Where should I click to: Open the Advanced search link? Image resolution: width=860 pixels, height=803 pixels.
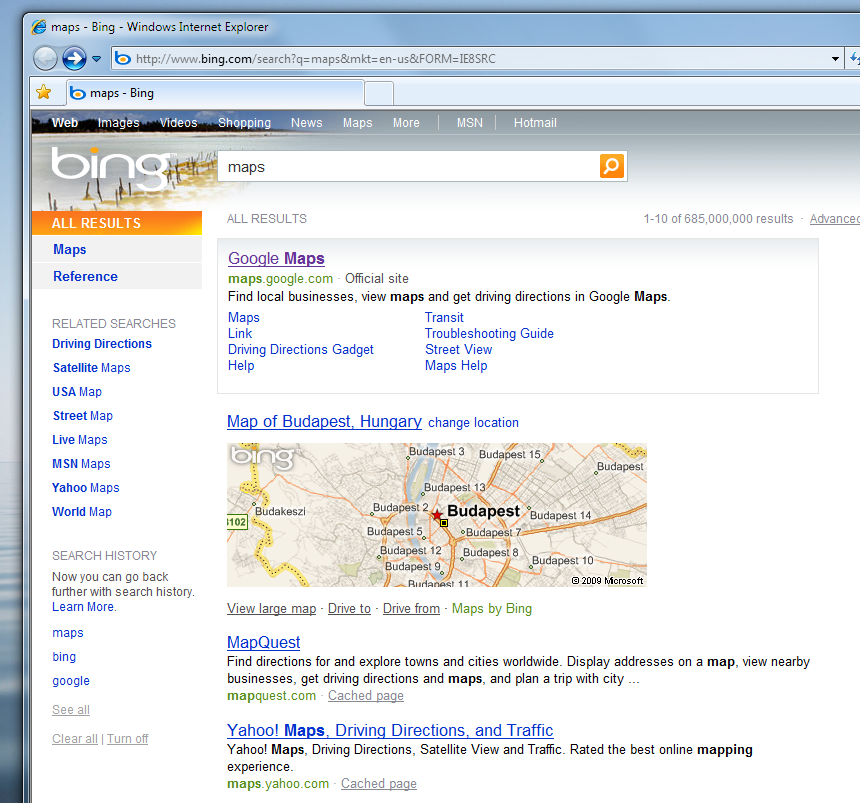(835, 219)
